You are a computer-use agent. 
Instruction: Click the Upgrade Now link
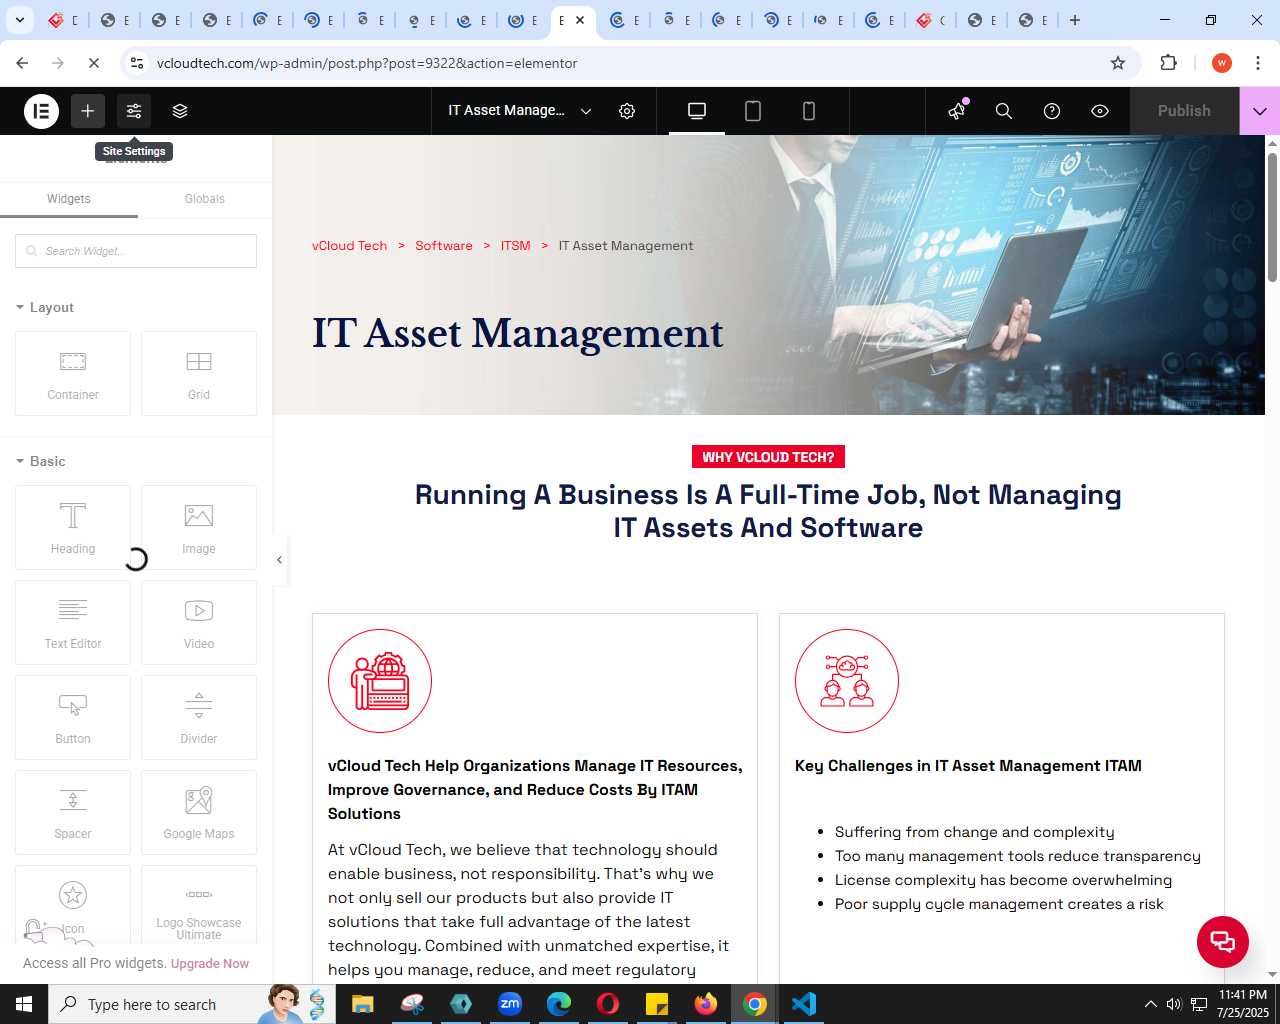tap(210, 964)
